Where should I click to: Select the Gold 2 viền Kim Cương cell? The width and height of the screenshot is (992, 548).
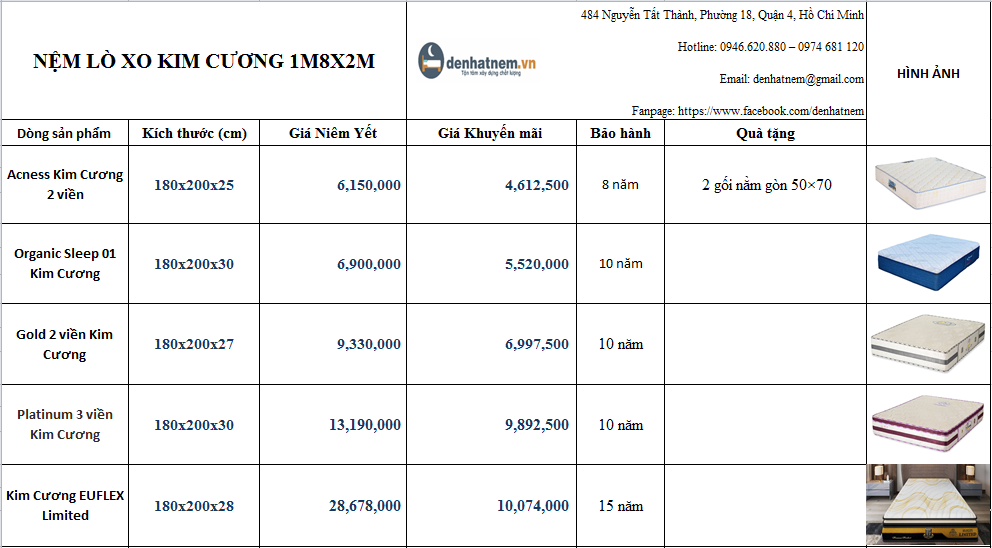pyautogui.click(x=65, y=344)
